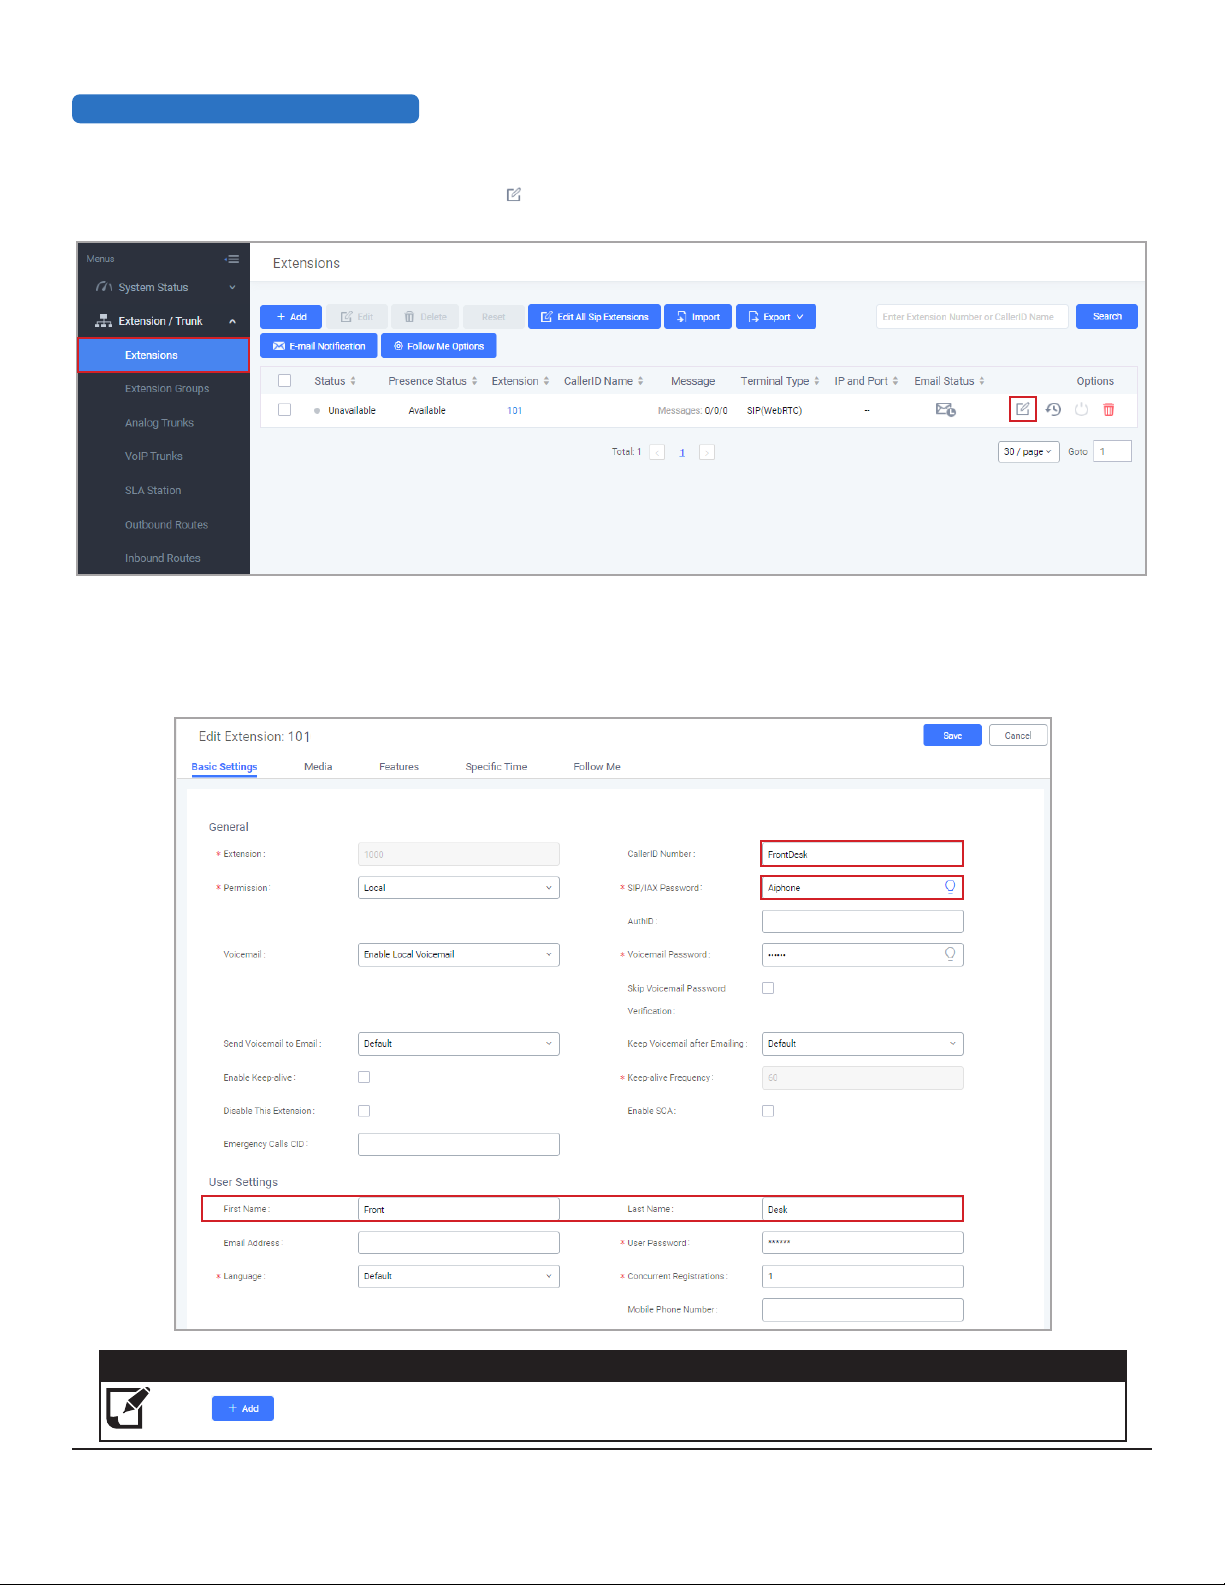Open the Export dropdown button
This screenshot has width=1225, height=1585.
pos(776,317)
